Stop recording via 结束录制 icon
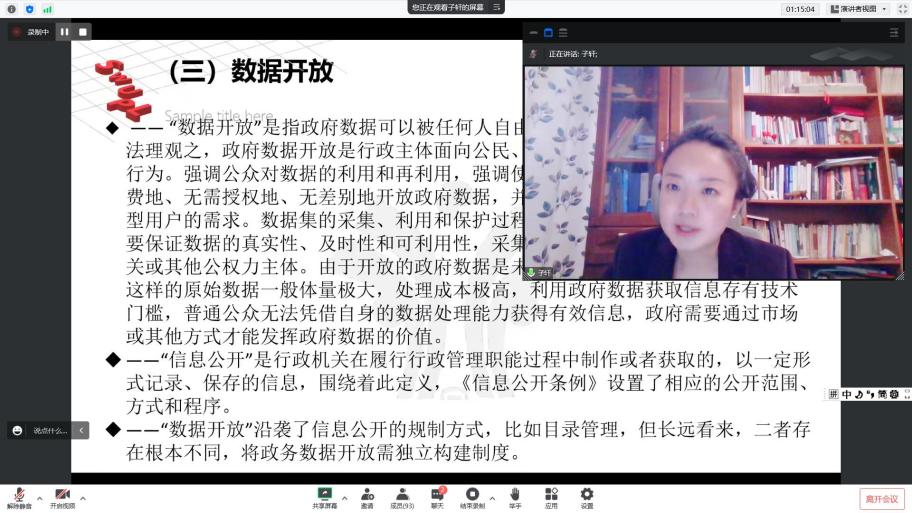The image size is (912, 513). click(x=472, y=496)
